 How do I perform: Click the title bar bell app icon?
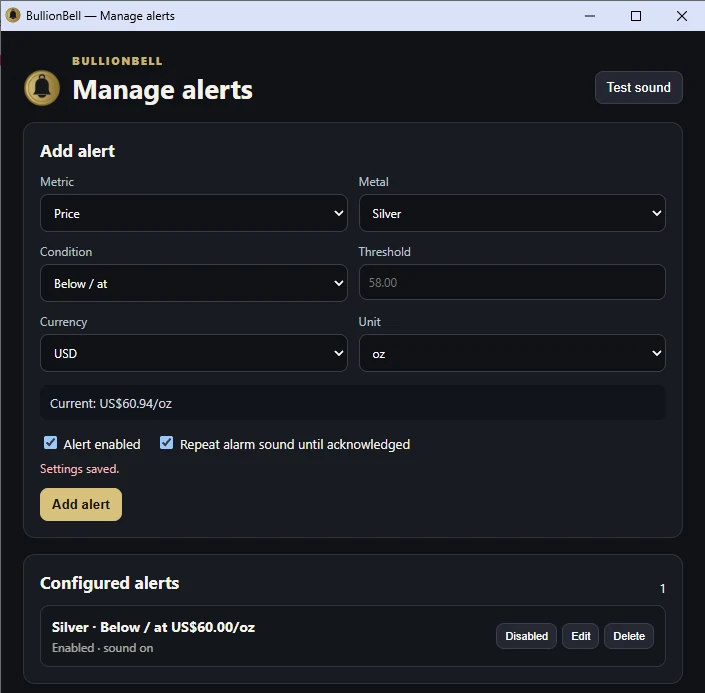tap(13, 15)
